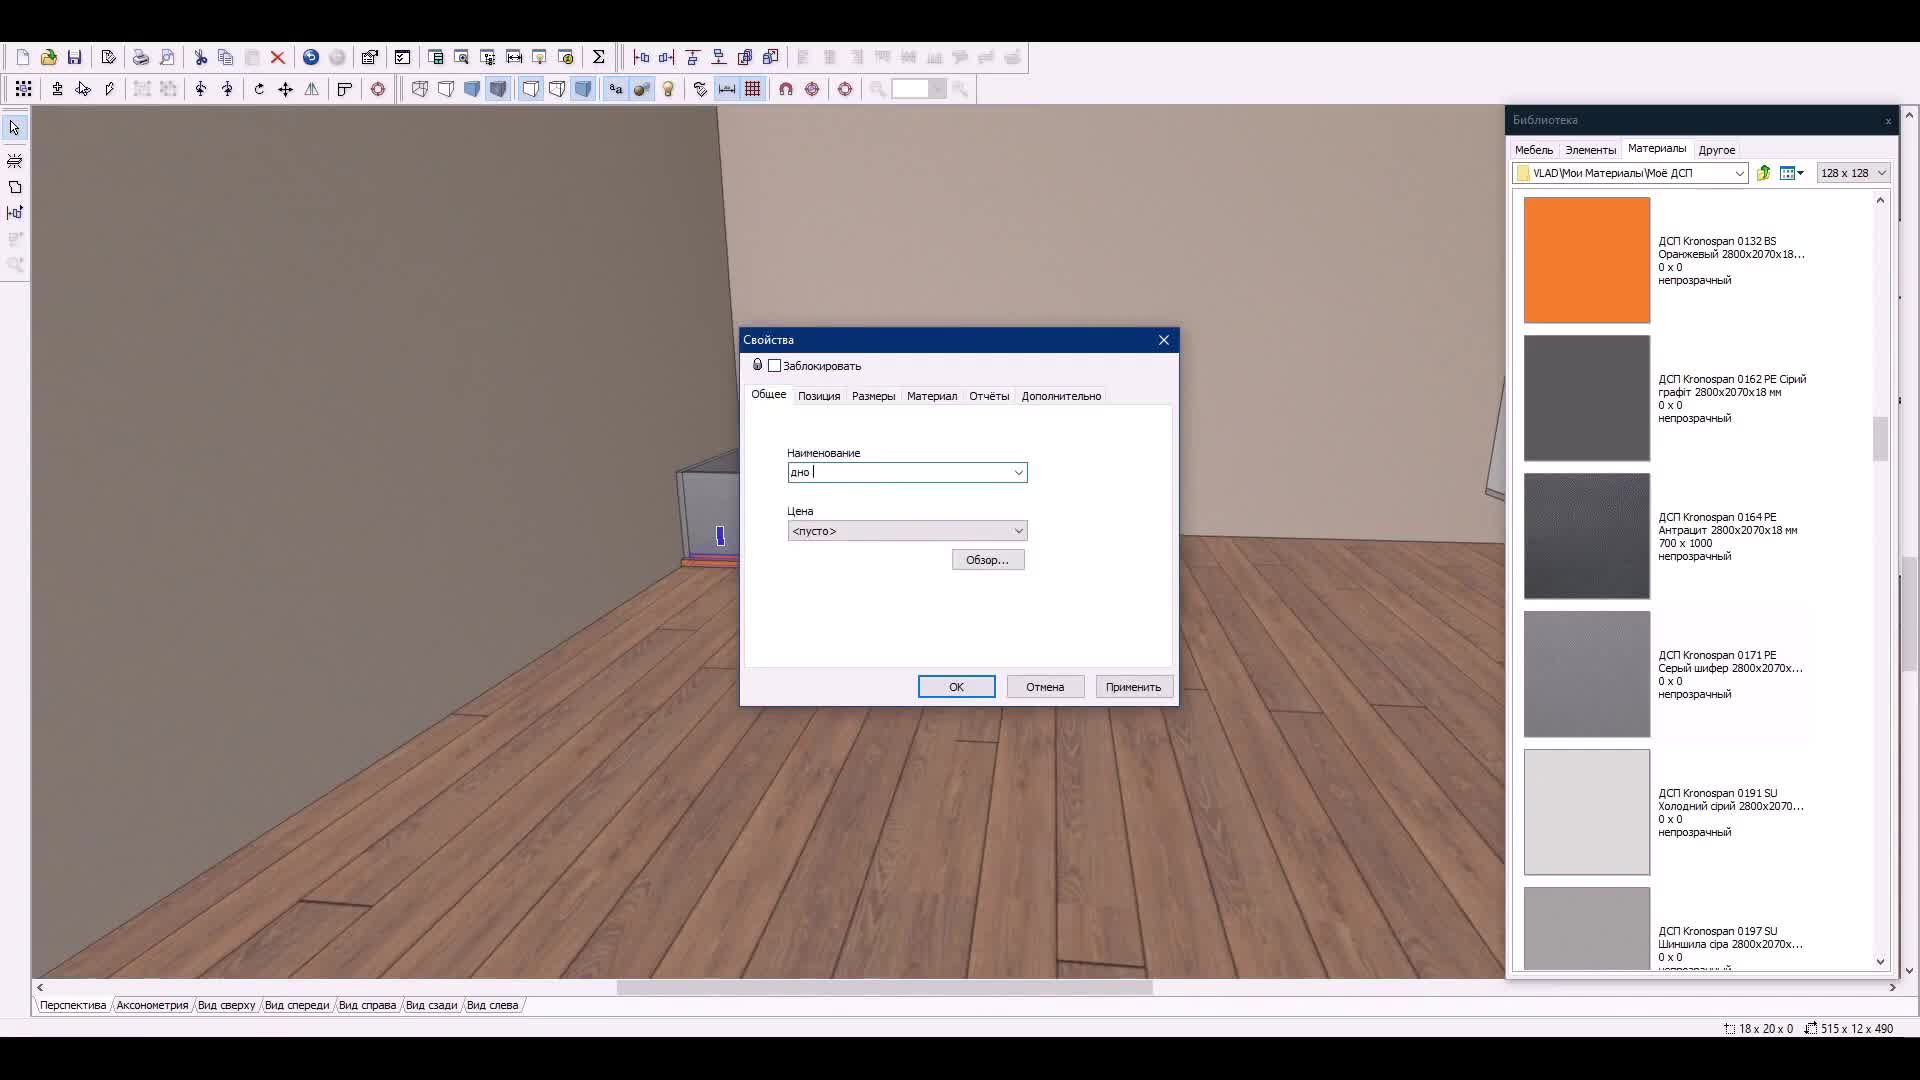Create a new project file
This screenshot has height=1080, width=1920.
pos(23,57)
